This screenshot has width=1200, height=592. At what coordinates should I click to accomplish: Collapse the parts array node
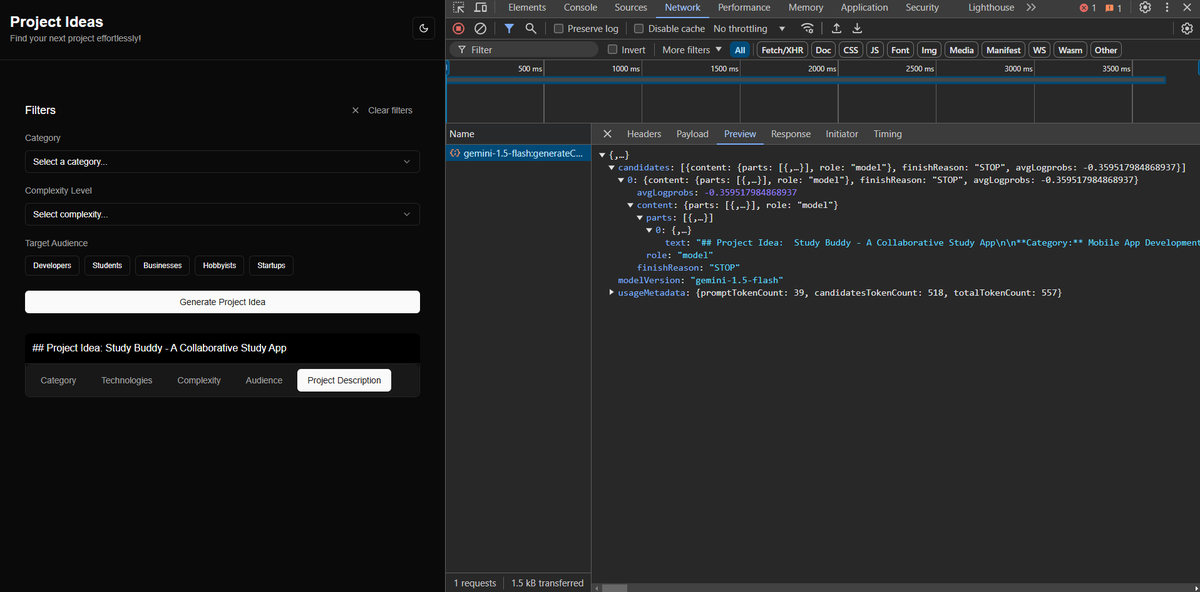tap(640, 218)
